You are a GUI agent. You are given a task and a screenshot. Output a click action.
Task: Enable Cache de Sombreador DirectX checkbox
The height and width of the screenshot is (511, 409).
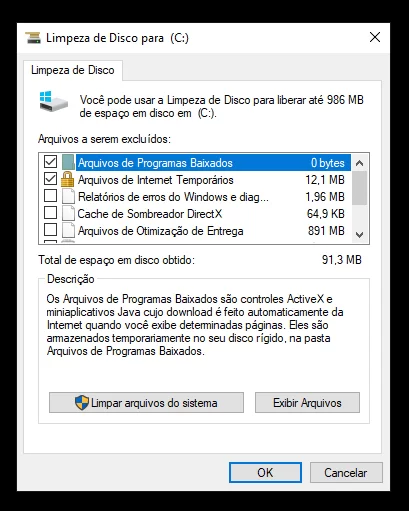tap(50, 212)
